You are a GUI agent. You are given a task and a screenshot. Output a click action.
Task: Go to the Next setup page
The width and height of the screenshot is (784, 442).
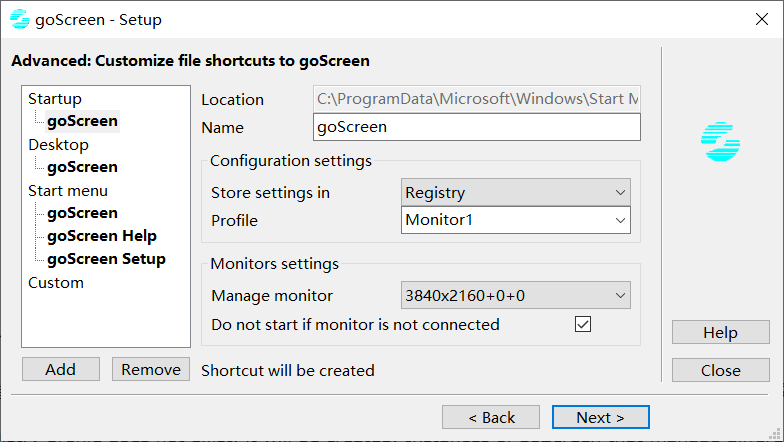pyautogui.click(x=600, y=417)
